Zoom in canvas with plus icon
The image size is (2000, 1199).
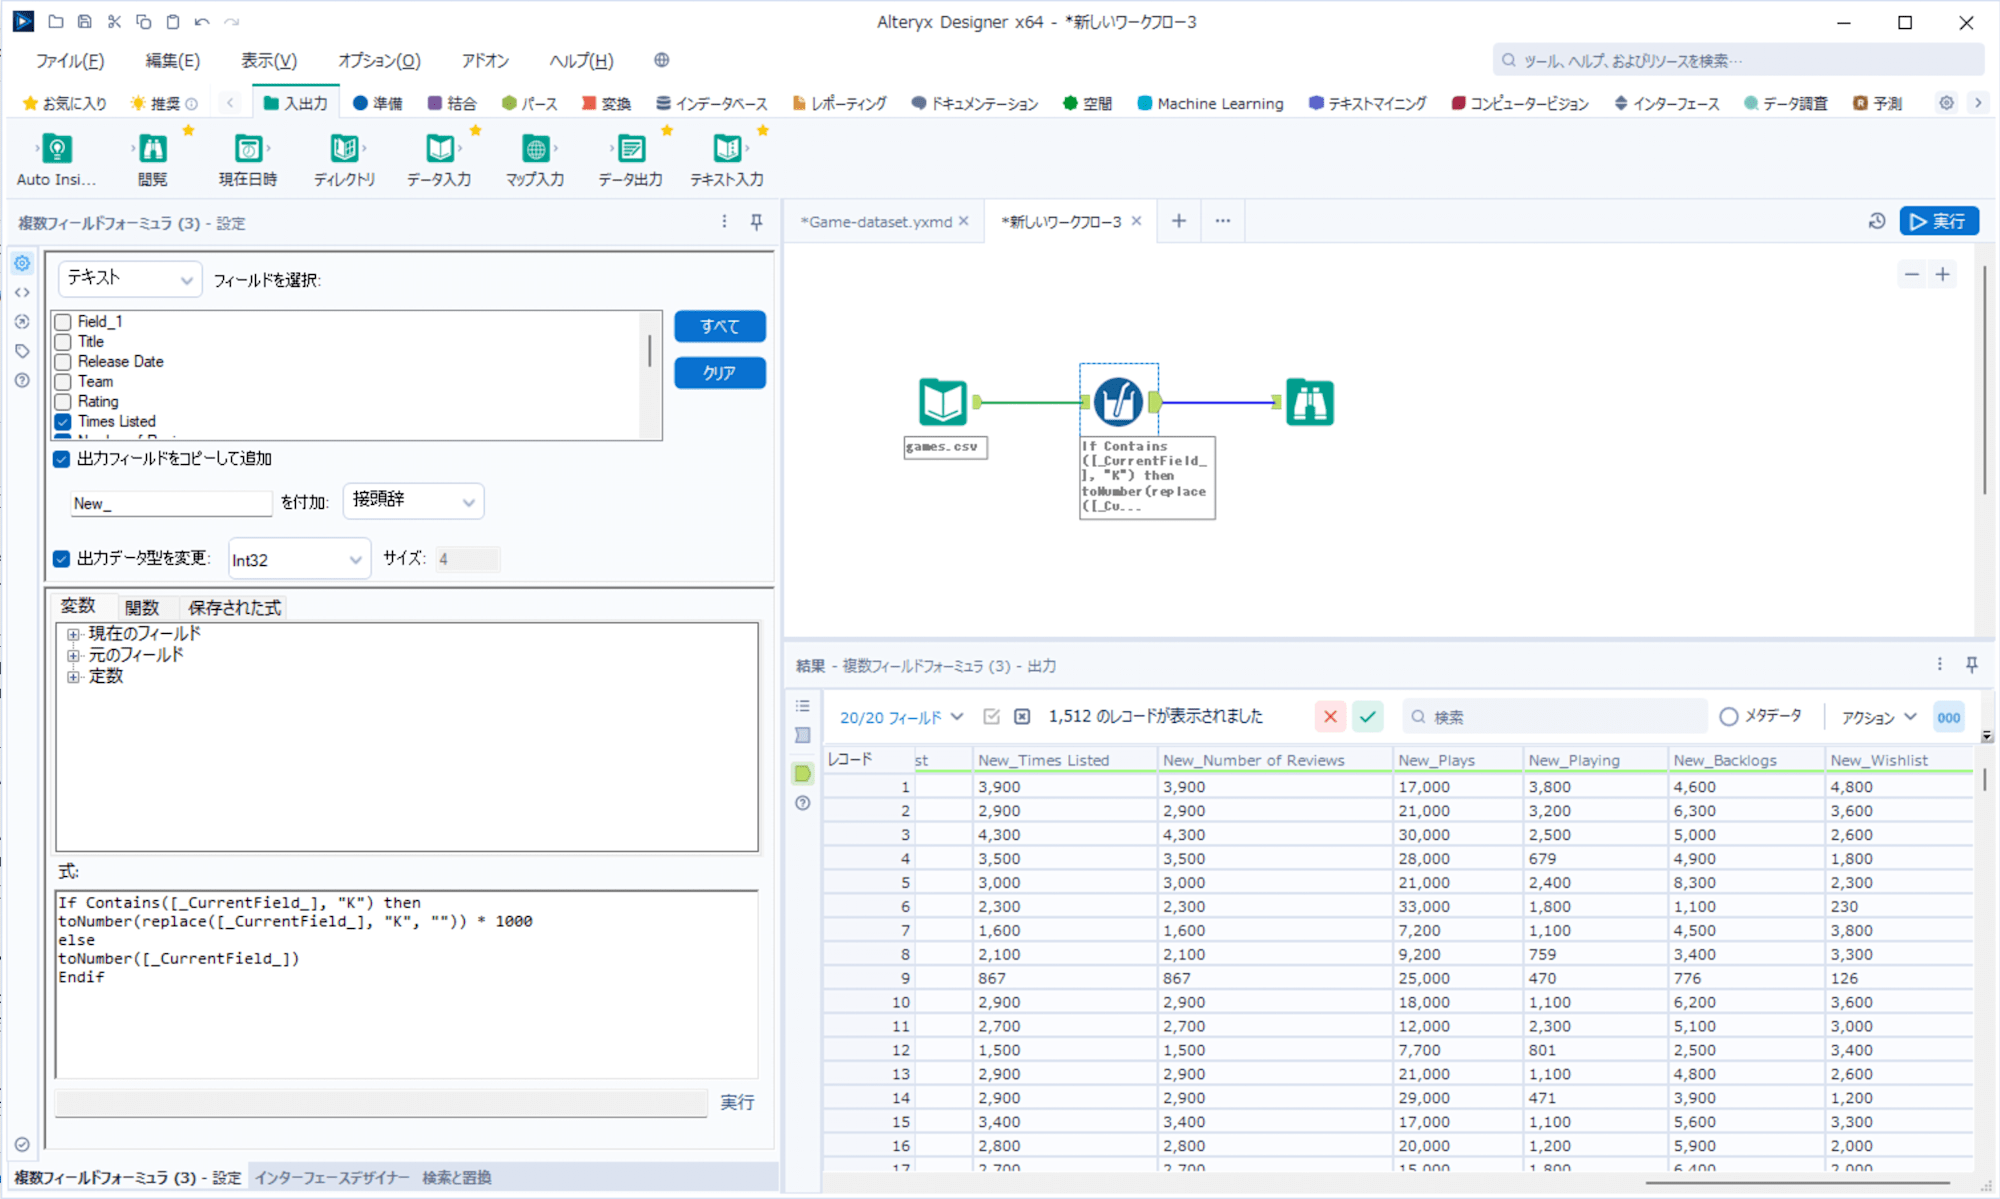[x=1942, y=274]
